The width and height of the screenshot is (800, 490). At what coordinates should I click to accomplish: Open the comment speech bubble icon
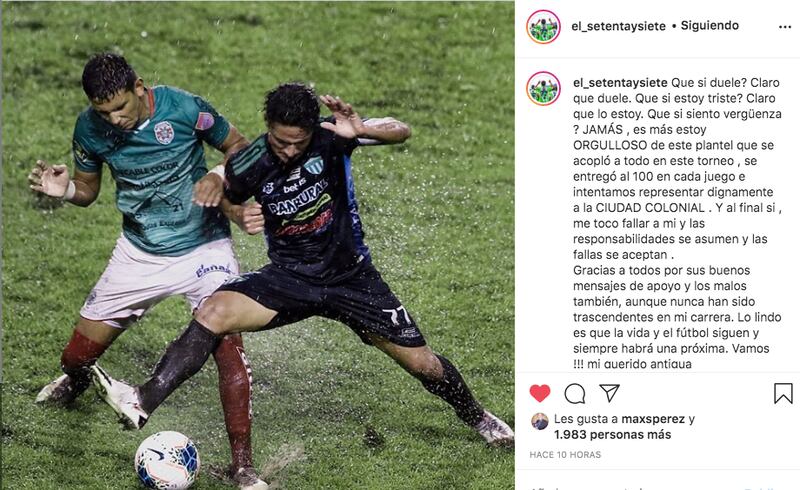[x=574, y=394]
